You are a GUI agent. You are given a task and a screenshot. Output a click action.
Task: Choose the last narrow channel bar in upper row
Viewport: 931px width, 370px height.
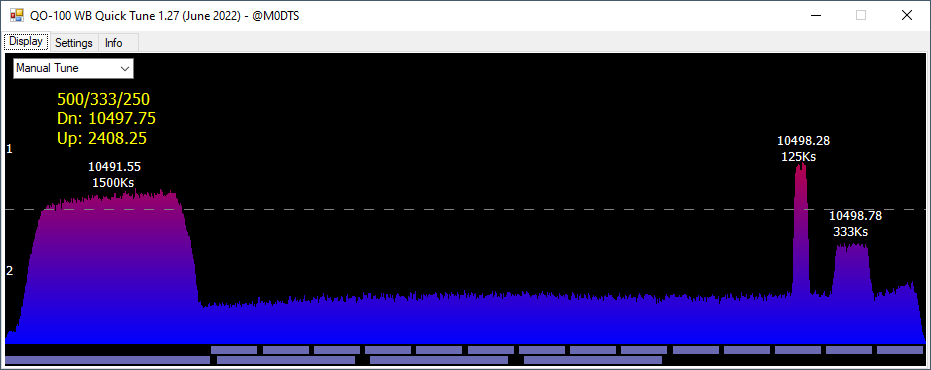(x=900, y=350)
